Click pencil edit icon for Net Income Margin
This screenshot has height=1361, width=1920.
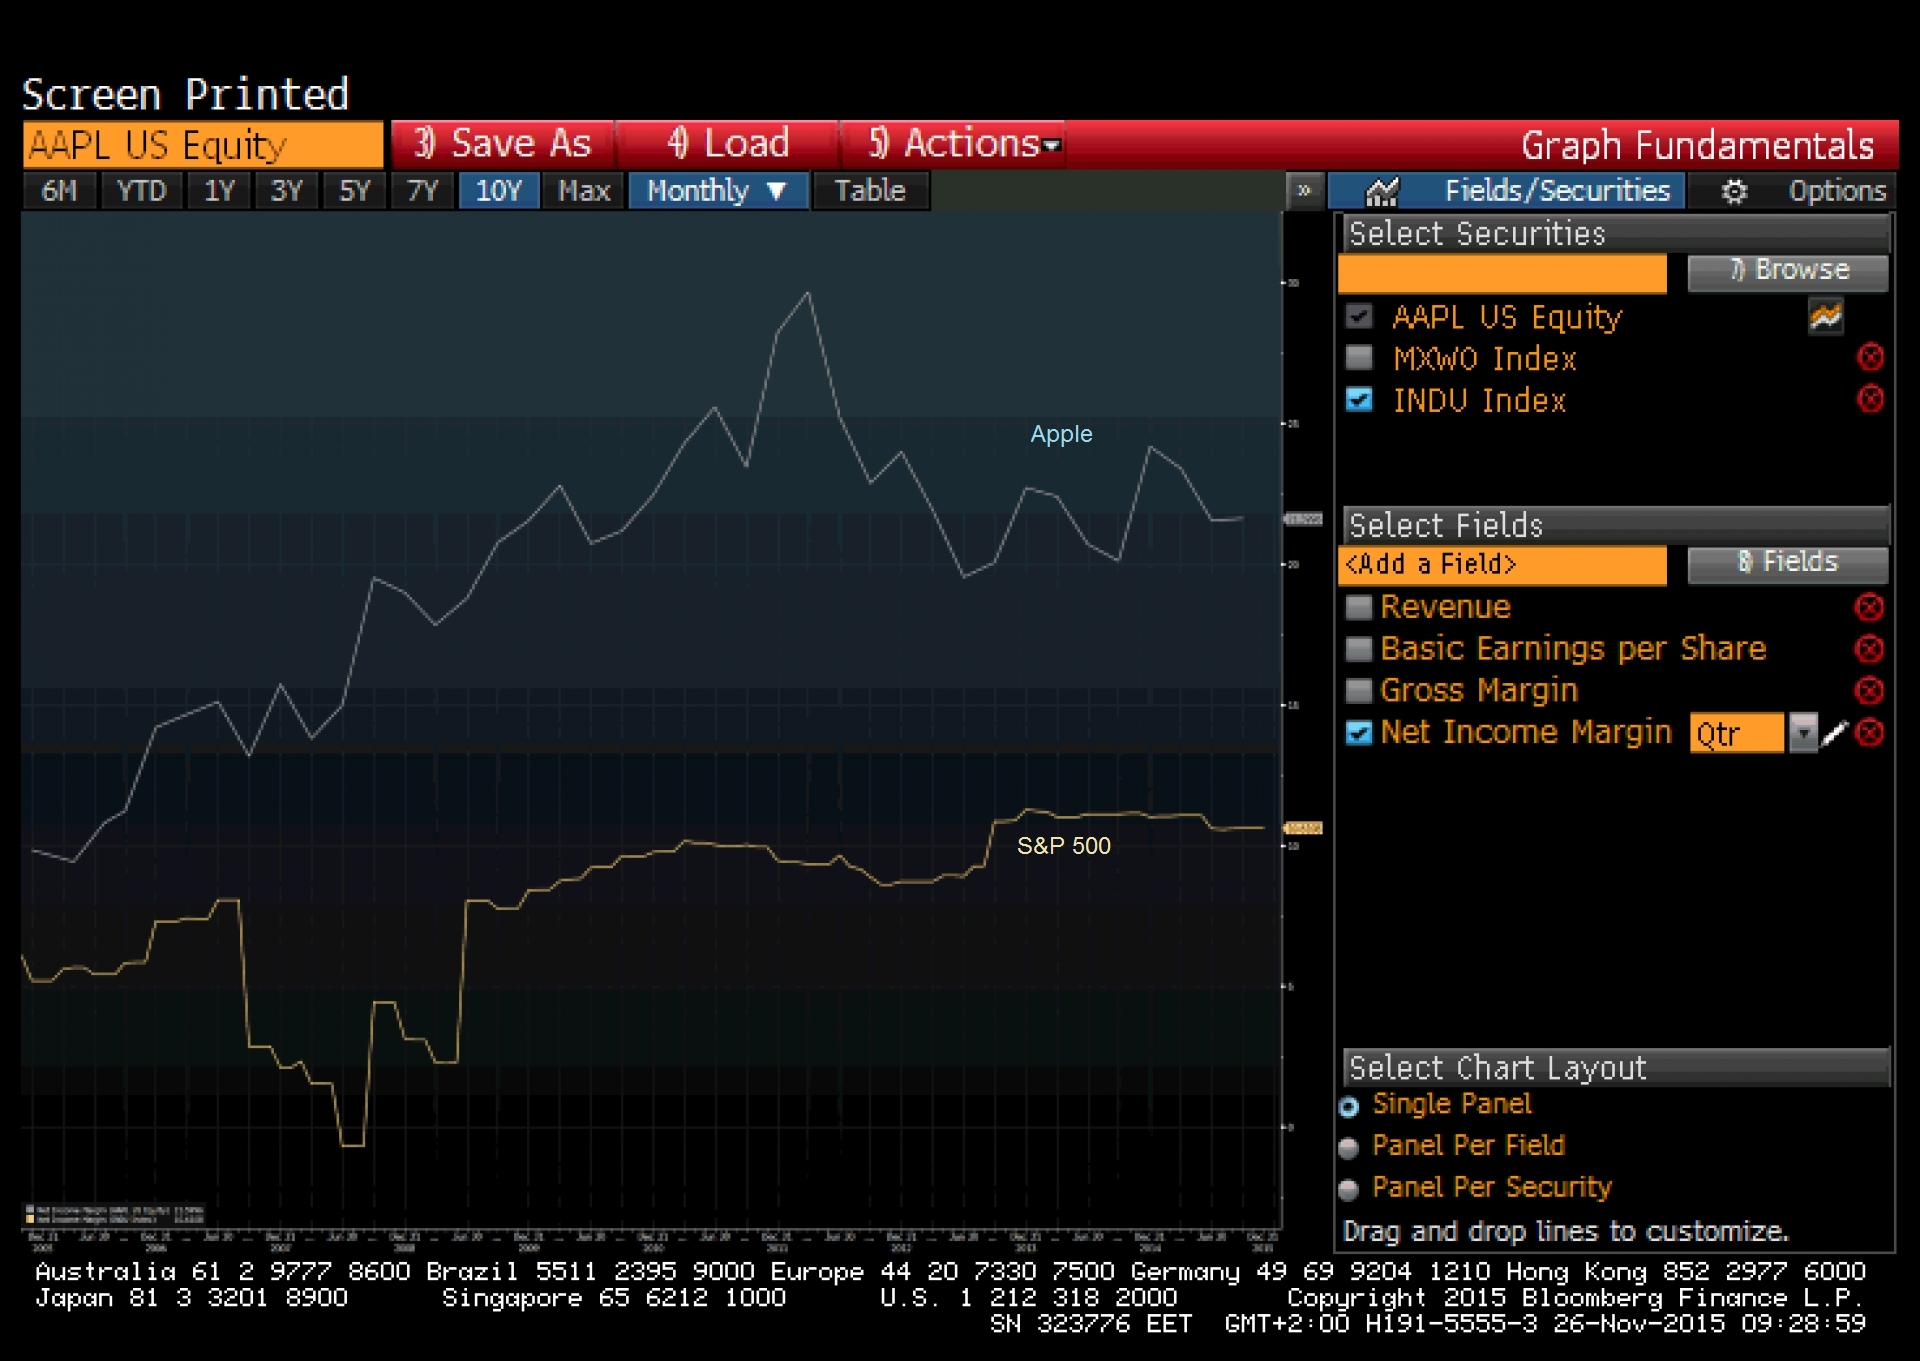[x=1834, y=733]
